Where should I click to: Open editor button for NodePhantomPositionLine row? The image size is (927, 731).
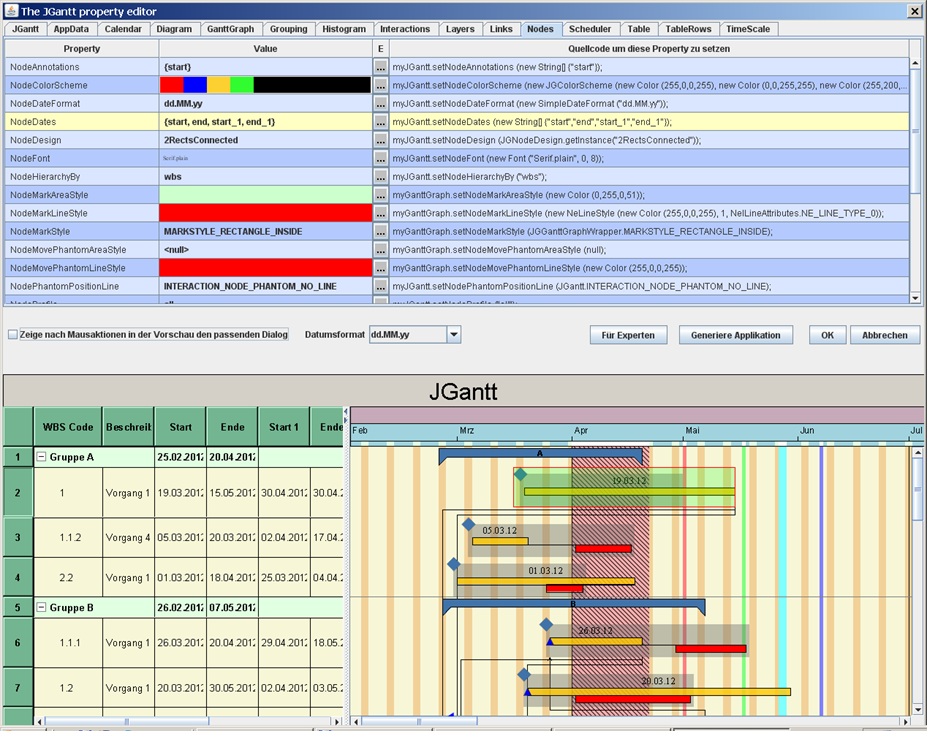(381, 287)
